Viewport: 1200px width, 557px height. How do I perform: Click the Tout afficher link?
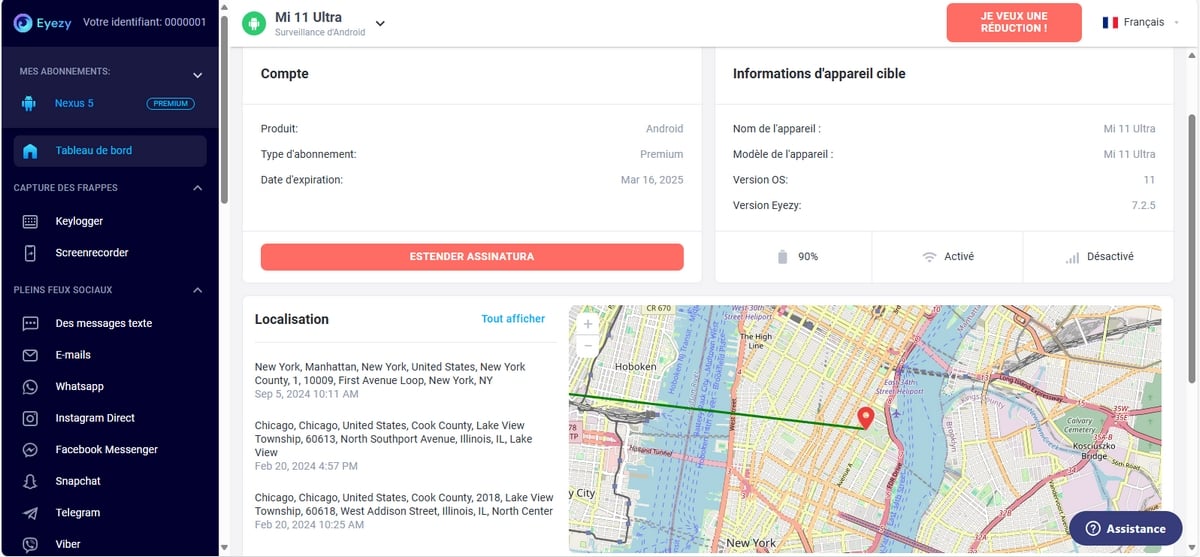pyautogui.click(x=513, y=319)
